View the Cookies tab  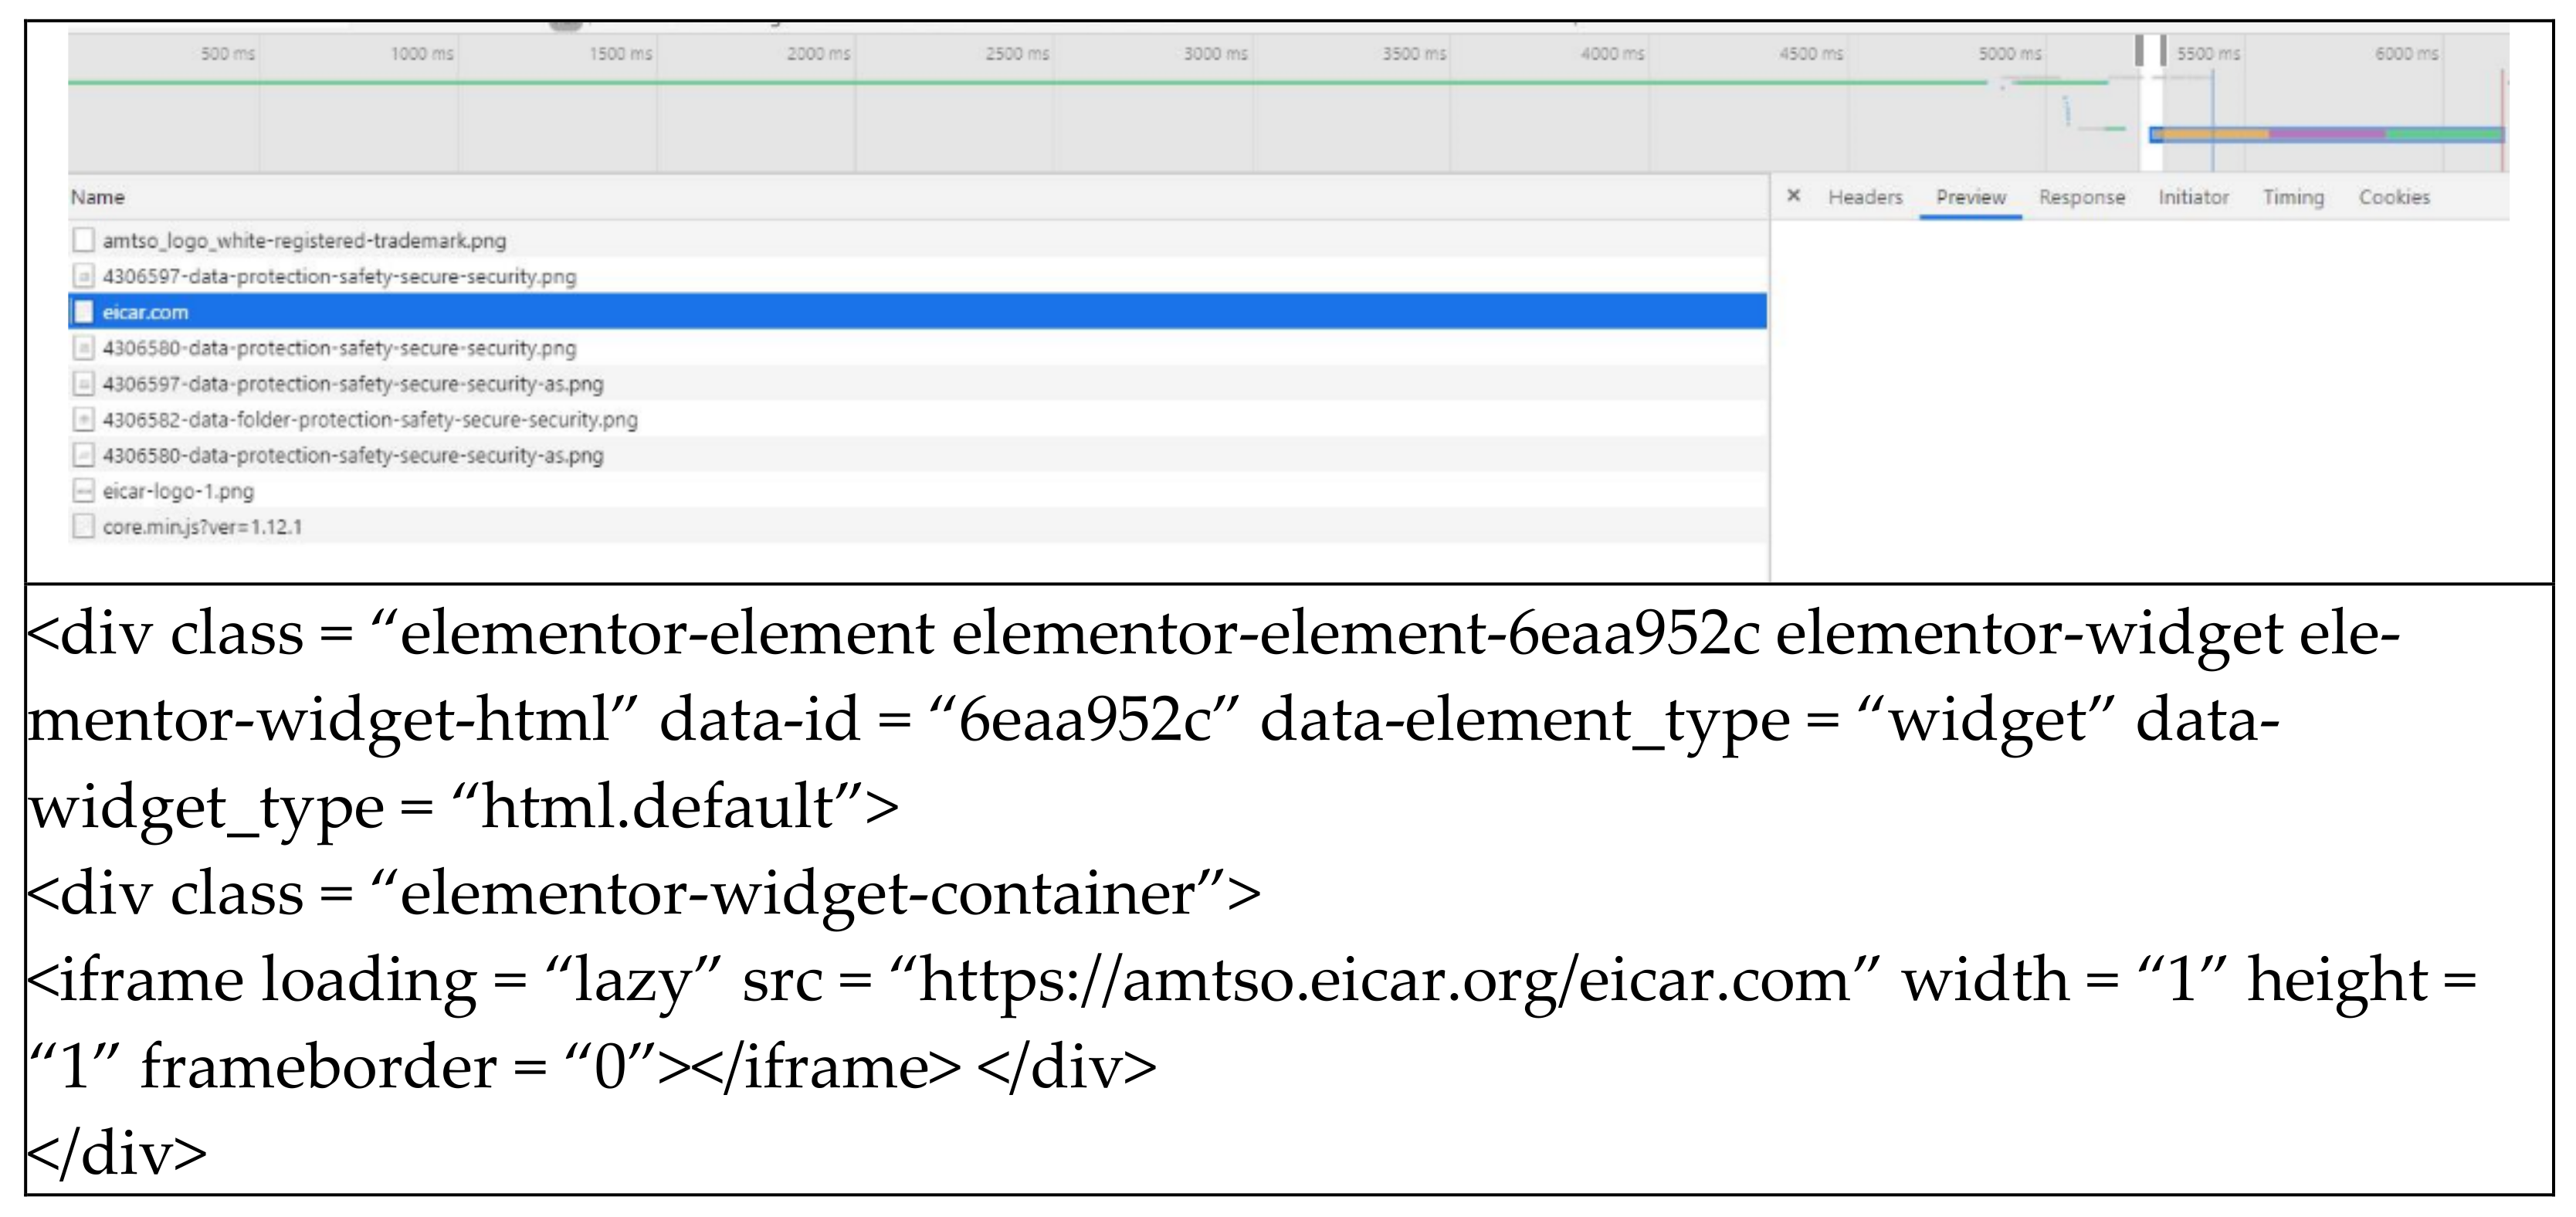pyautogui.click(x=2394, y=197)
